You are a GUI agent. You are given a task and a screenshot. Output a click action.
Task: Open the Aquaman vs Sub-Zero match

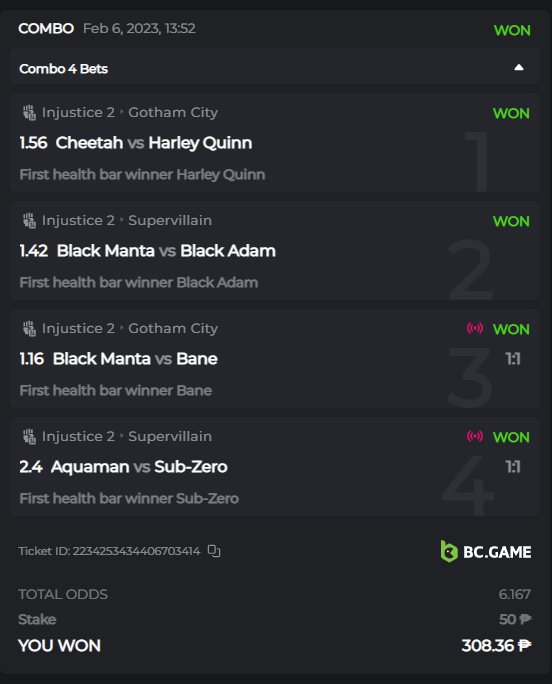[139, 467]
